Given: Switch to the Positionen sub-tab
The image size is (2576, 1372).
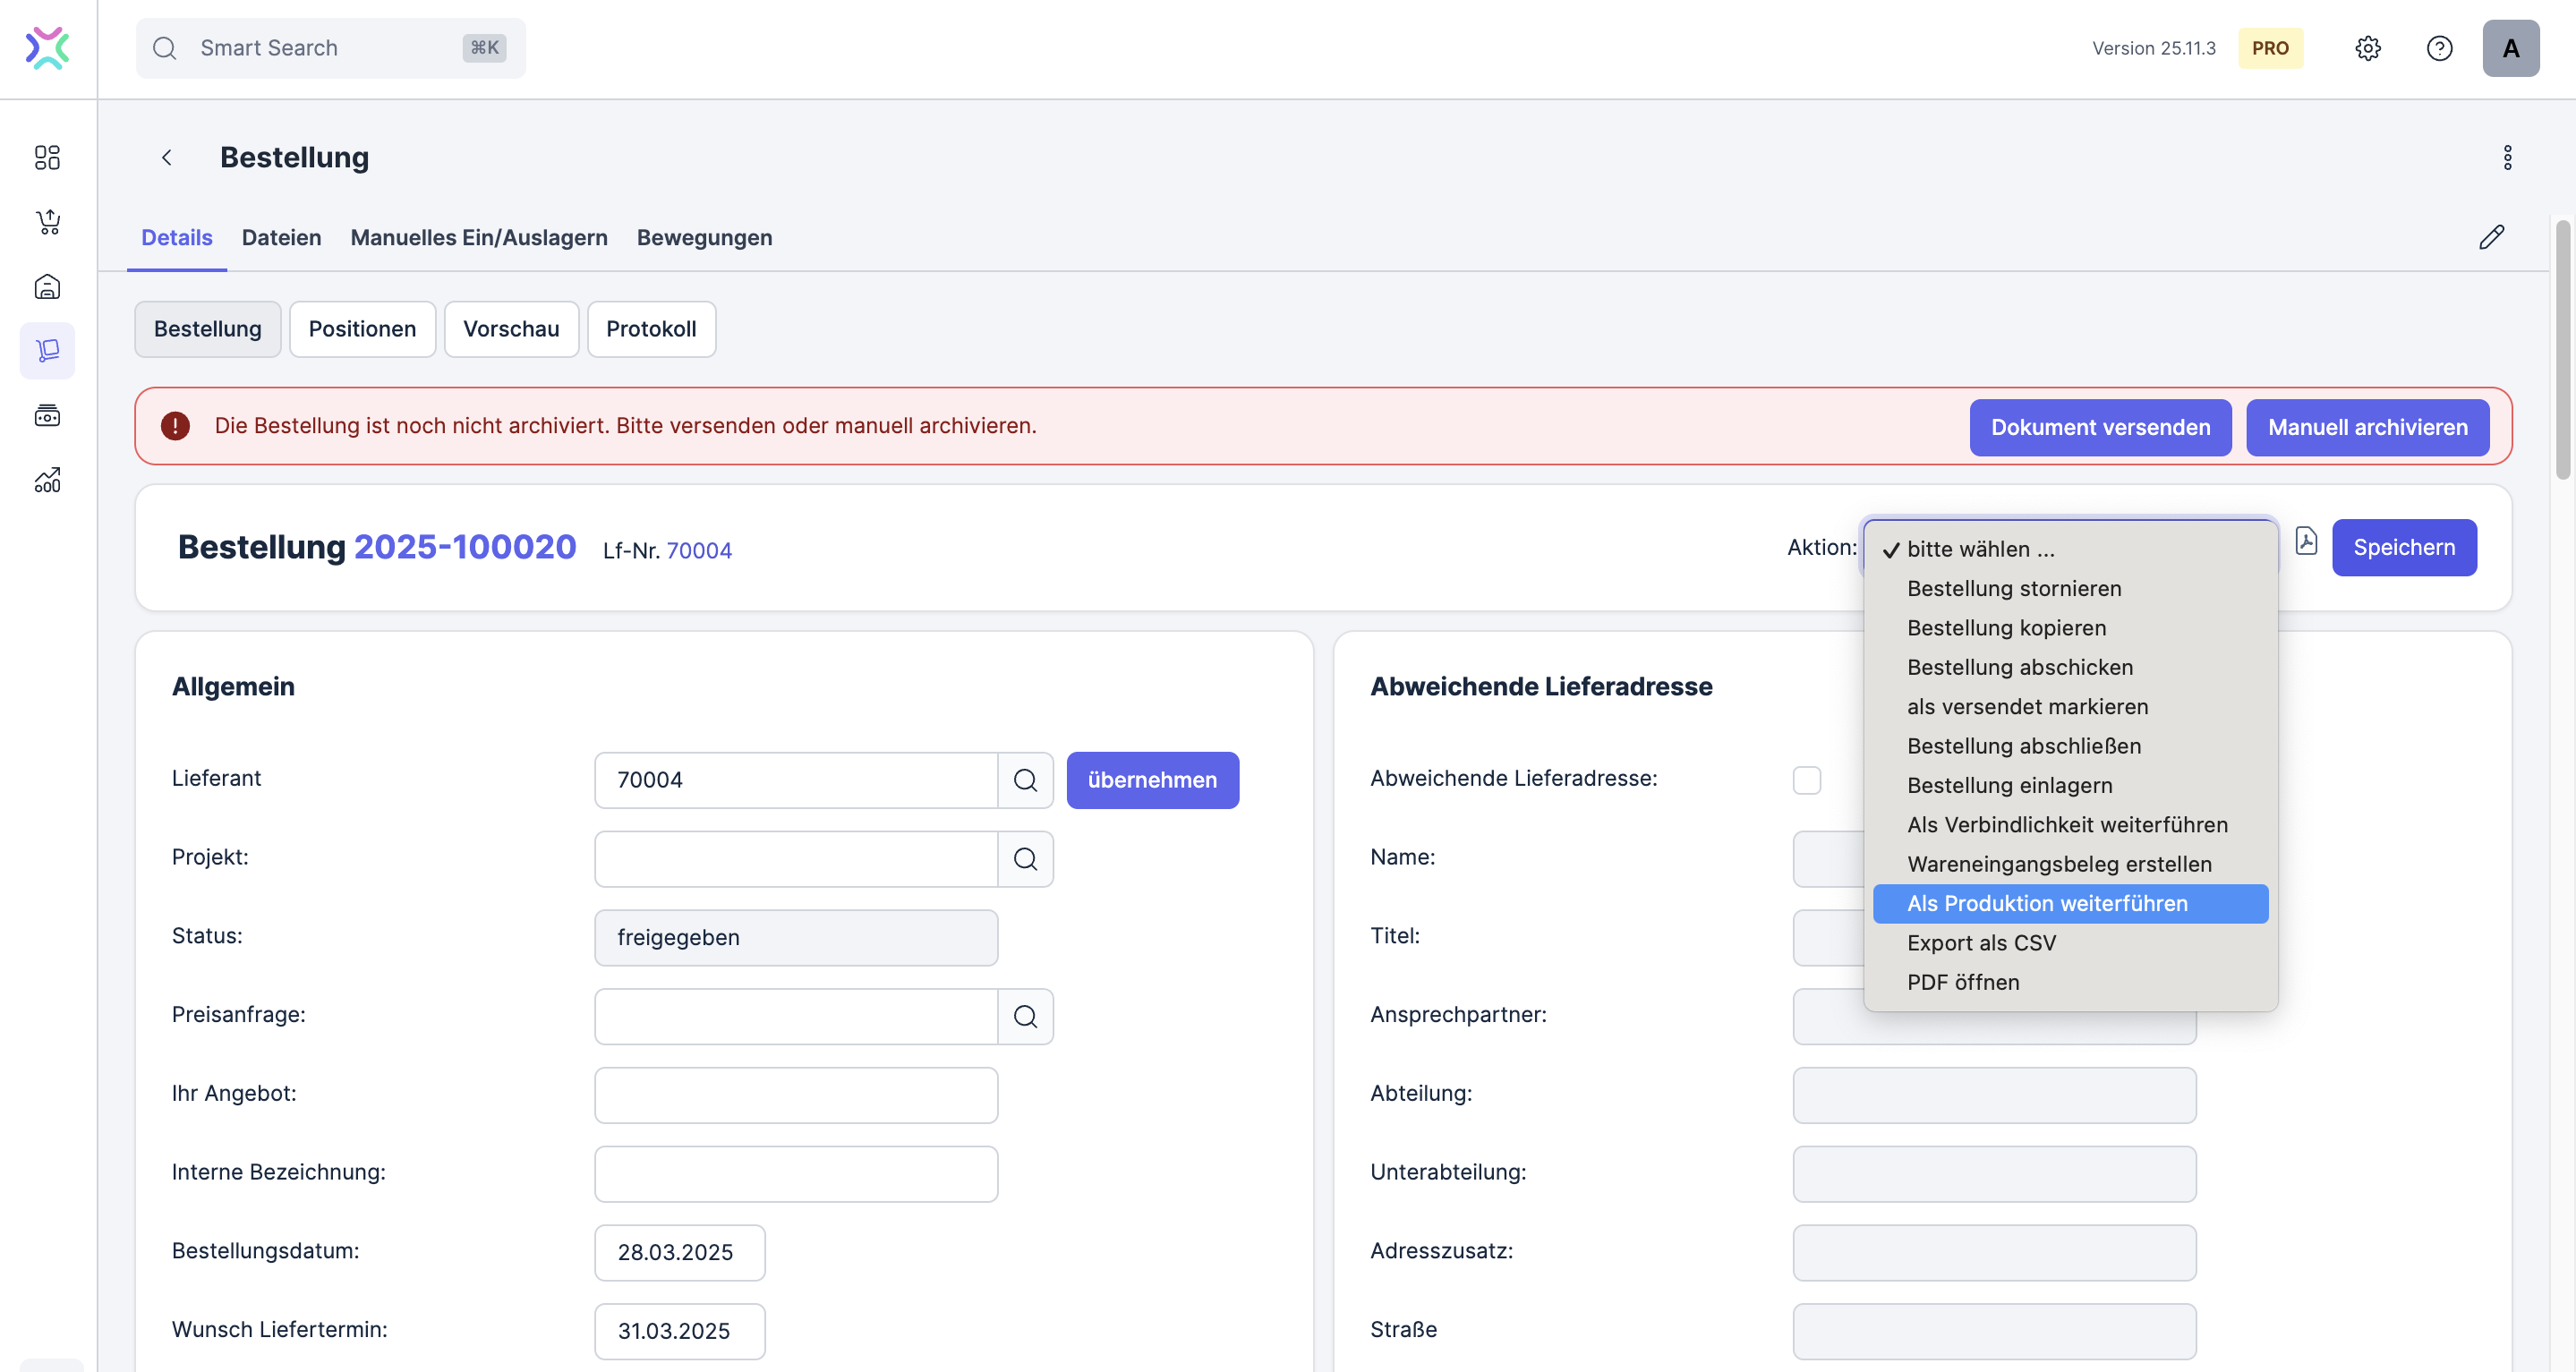Looking at the screenshot, I should pyautogui.click(x=362, y=329).
